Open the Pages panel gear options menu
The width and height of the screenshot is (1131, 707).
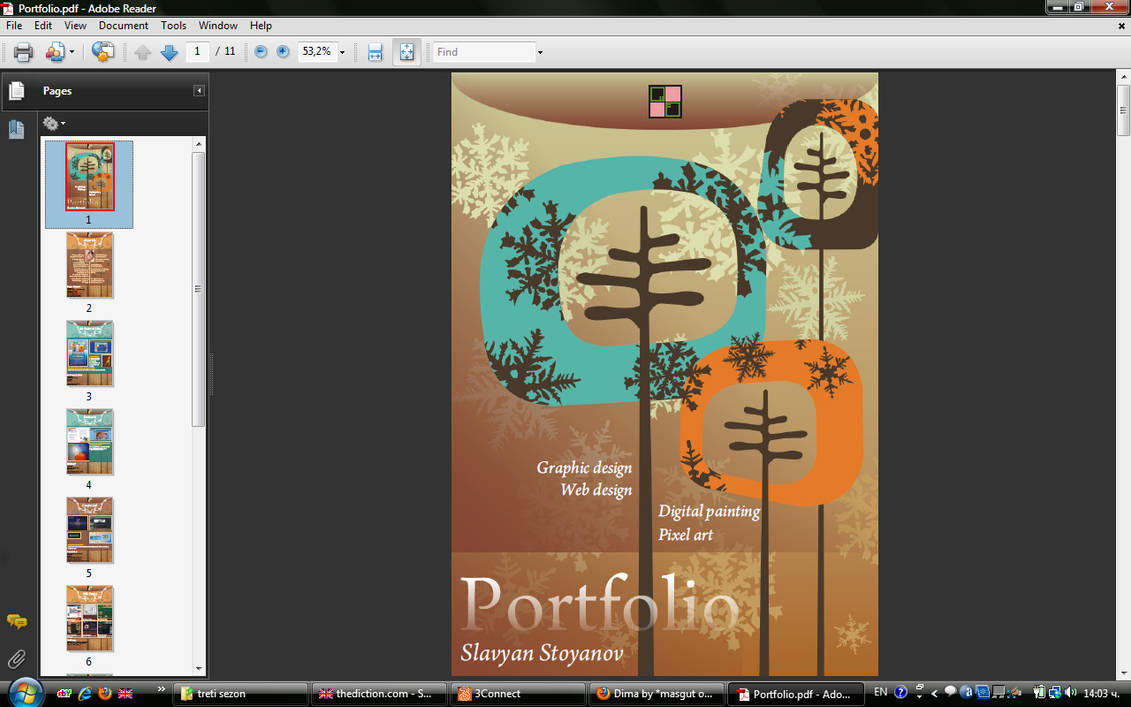[x=53, y=123]
